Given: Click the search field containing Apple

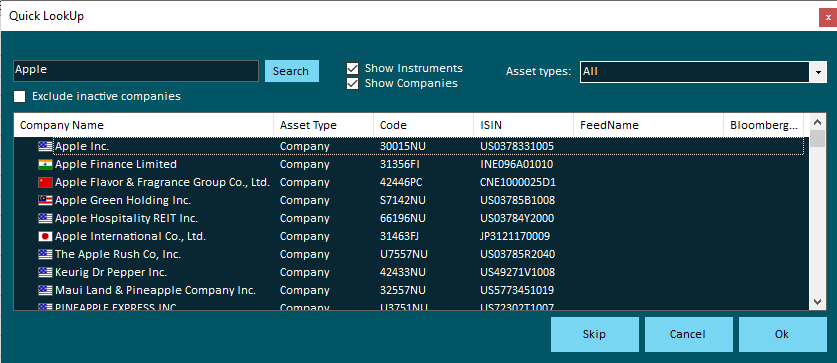Looking at the screenshot, I should [x=136, y=70].
